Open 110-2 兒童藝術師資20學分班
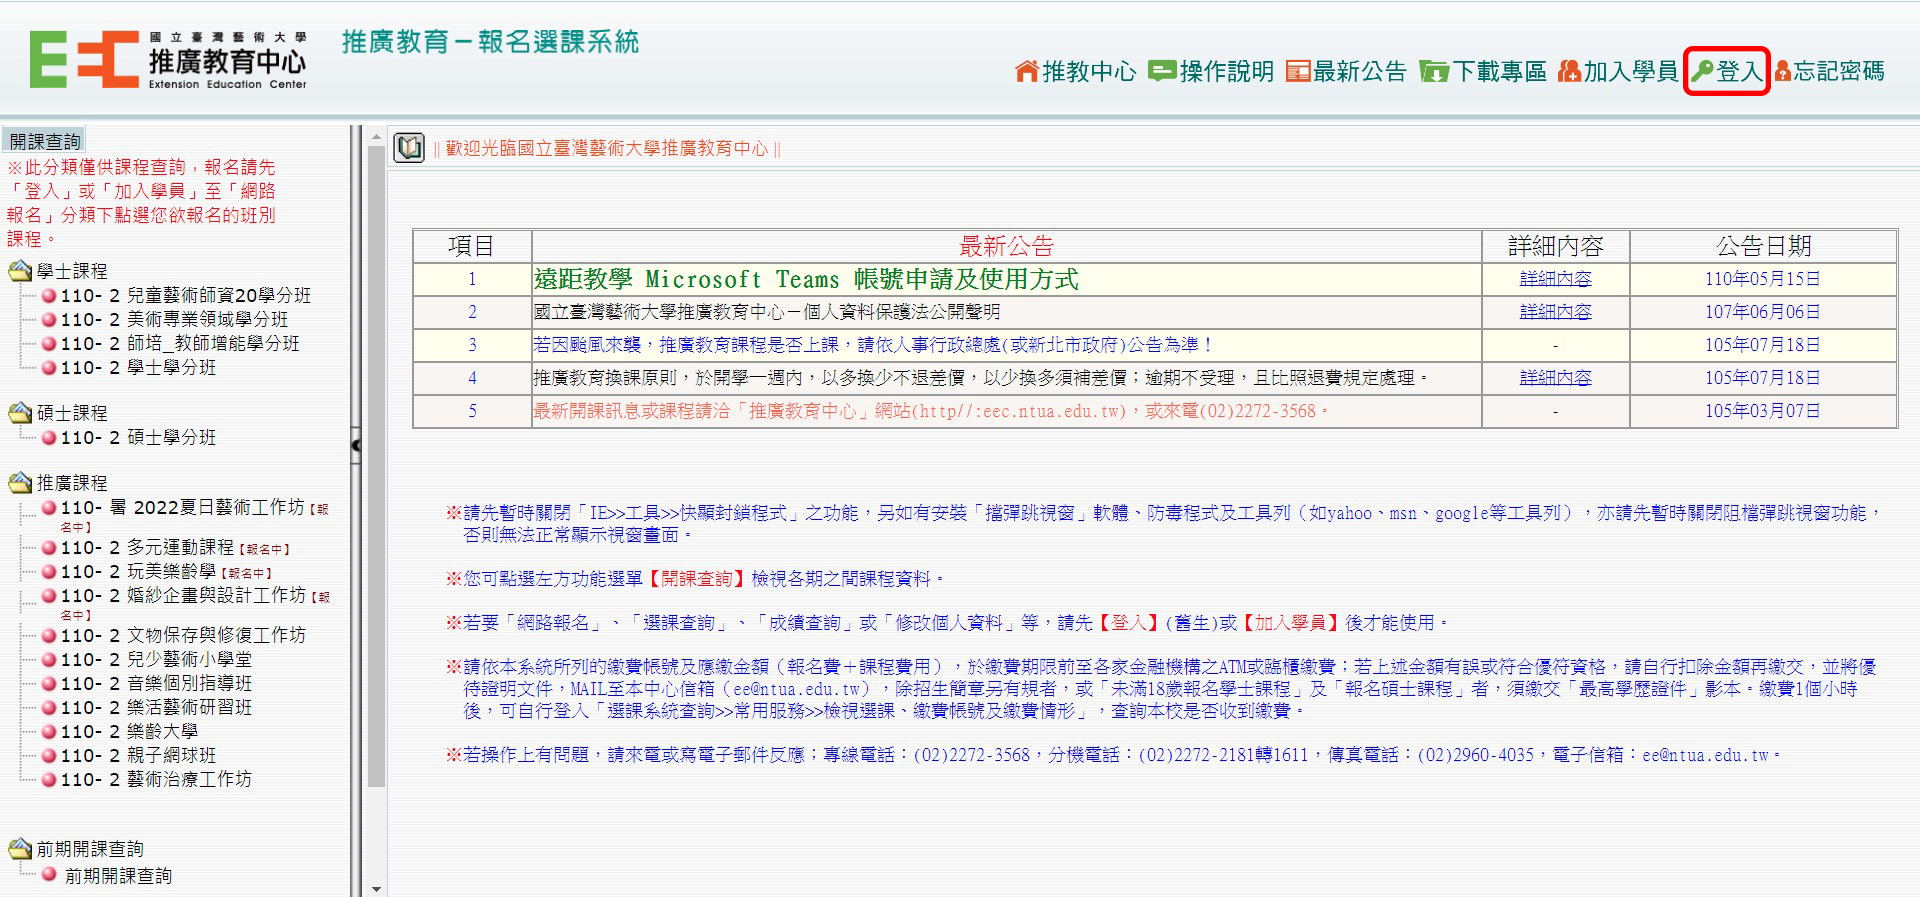 point(185,295)
